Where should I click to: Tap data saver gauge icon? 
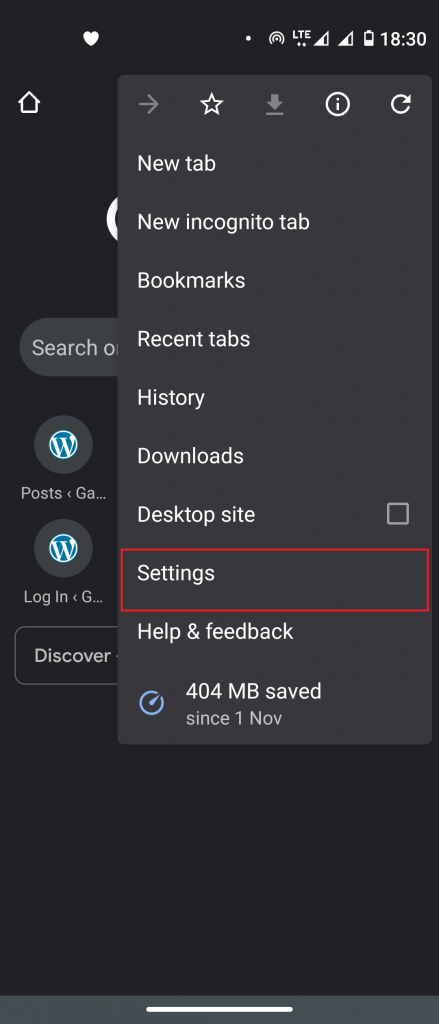152,703
